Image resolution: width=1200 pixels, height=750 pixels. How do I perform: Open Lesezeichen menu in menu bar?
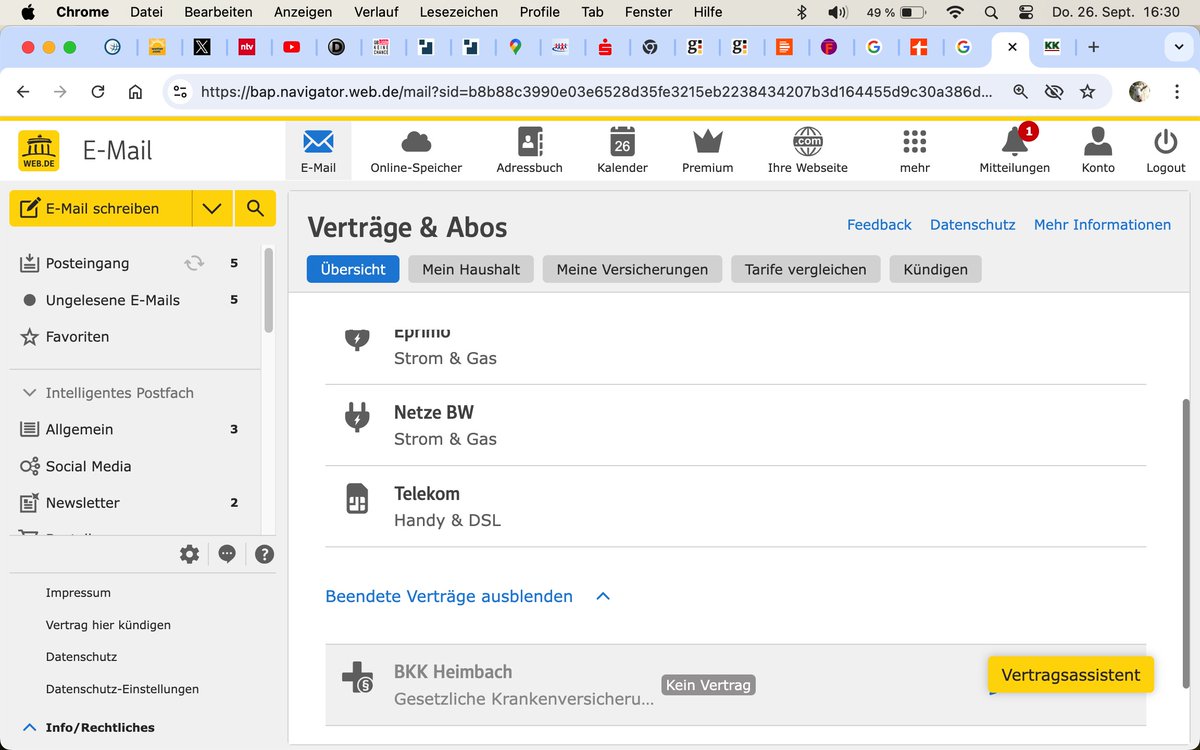[460, 12]
